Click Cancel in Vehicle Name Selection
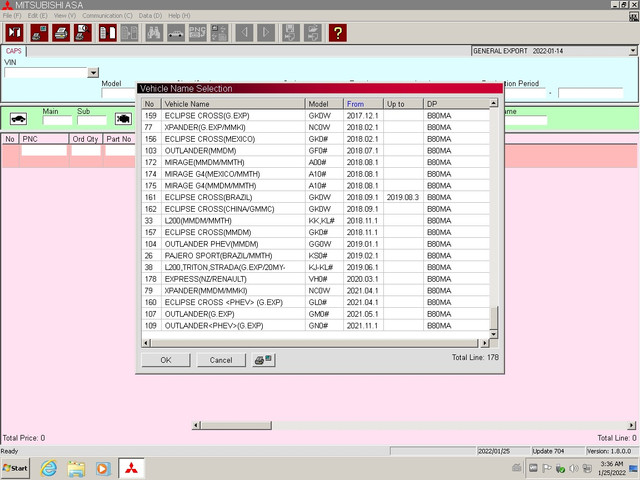 [x=221, y=360]
